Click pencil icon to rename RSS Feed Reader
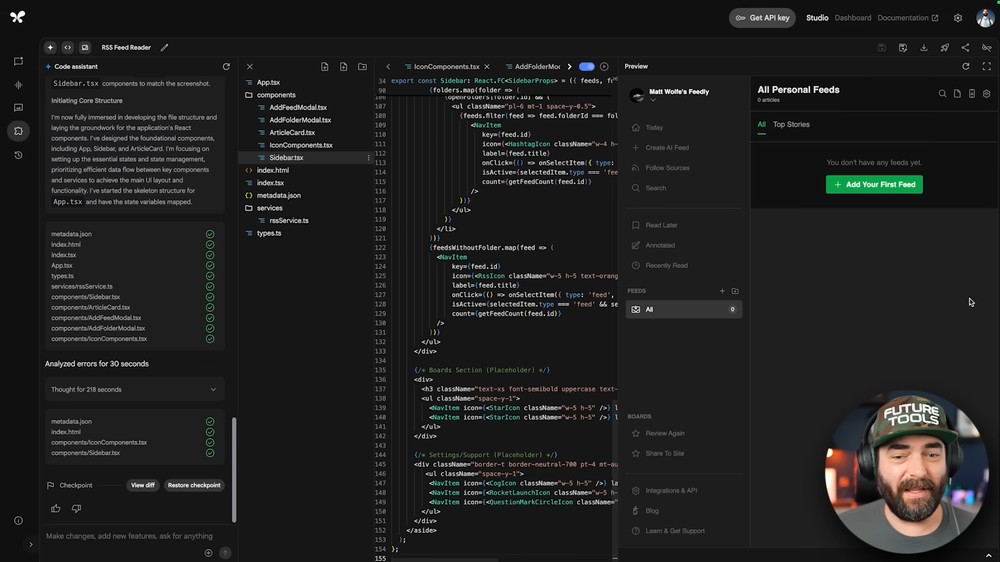Screen dimensions: 1000x562 click(x=165, y=48)
